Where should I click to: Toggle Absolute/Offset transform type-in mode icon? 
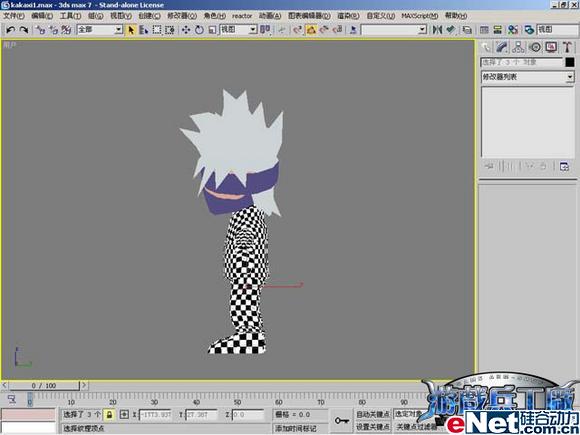click(x=124, y=414)
